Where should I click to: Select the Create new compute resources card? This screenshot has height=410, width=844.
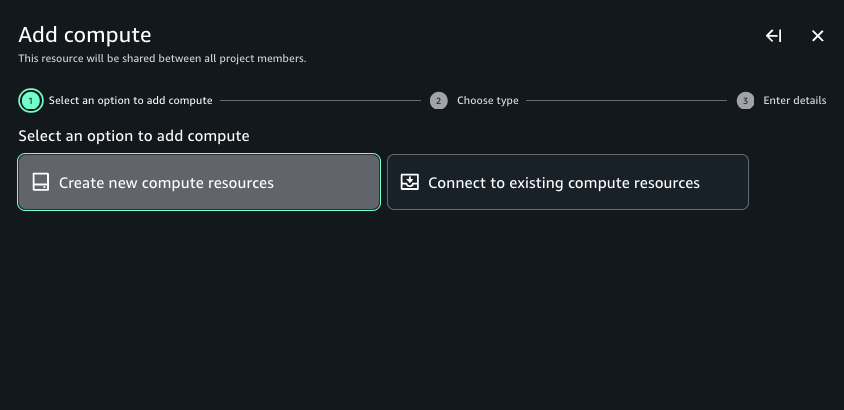pos(199,182)
